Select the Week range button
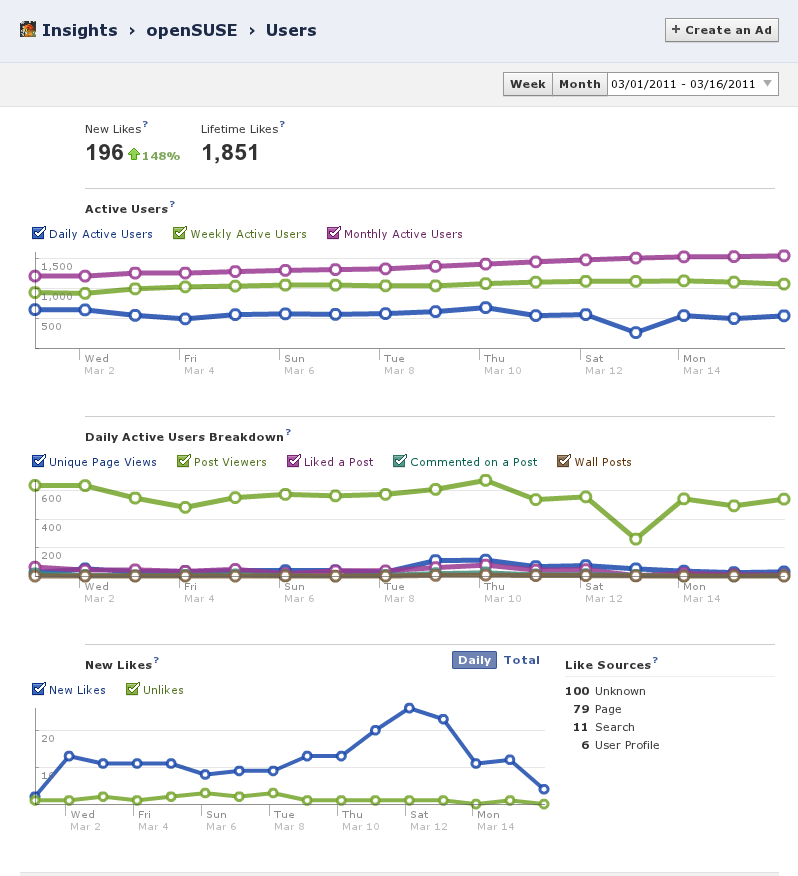The width and height of the screenshot is (798, 876). coord(528,84)
